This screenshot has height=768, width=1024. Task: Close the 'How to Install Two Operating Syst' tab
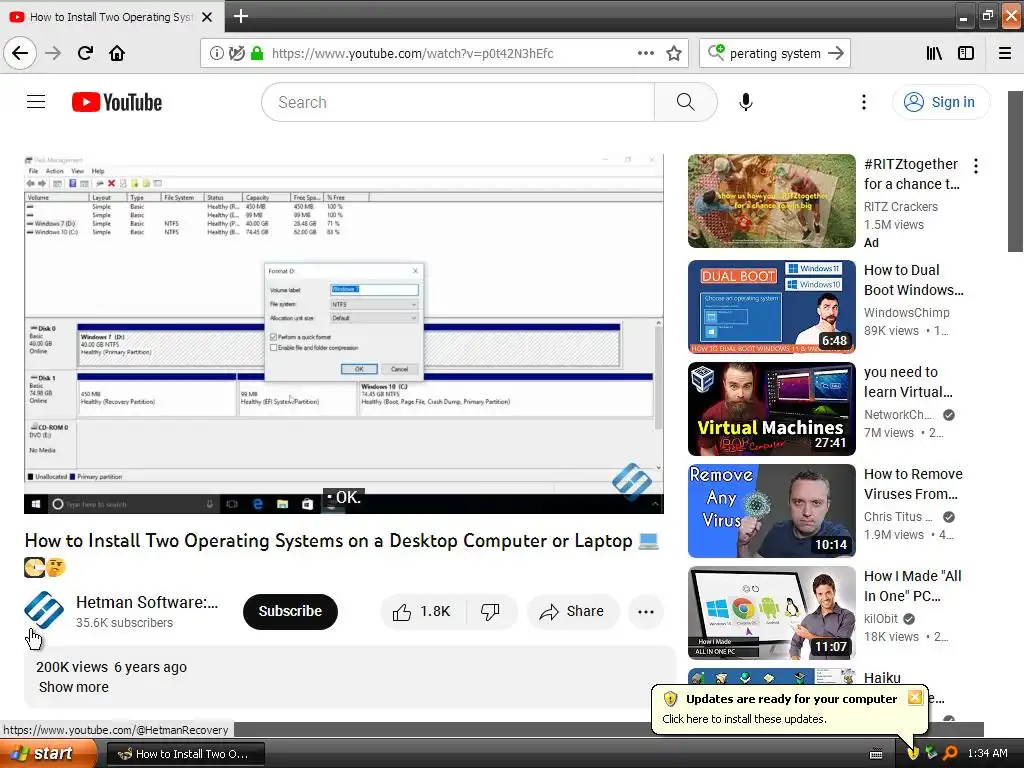pyautogui.click(x=207, y=17)
